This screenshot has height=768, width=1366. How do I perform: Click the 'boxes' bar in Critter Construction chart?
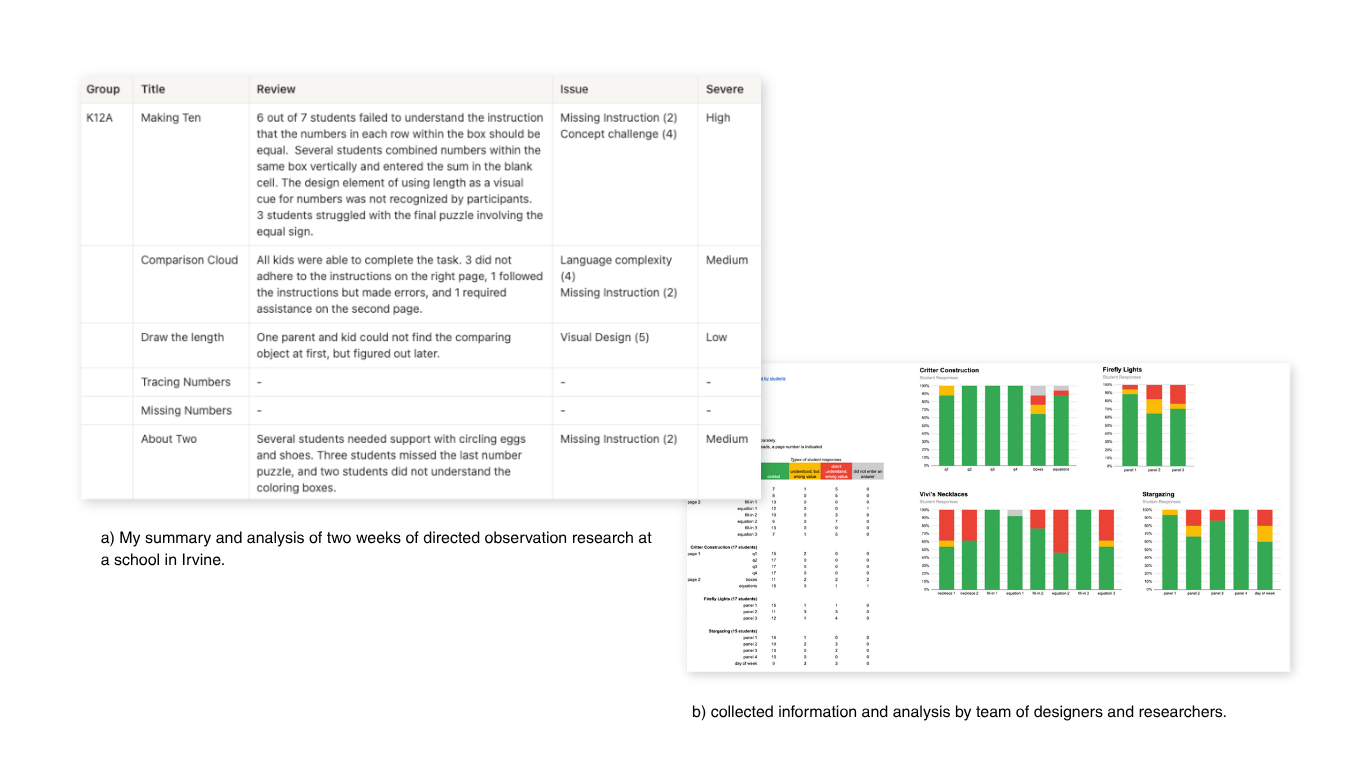point(1038,426)
